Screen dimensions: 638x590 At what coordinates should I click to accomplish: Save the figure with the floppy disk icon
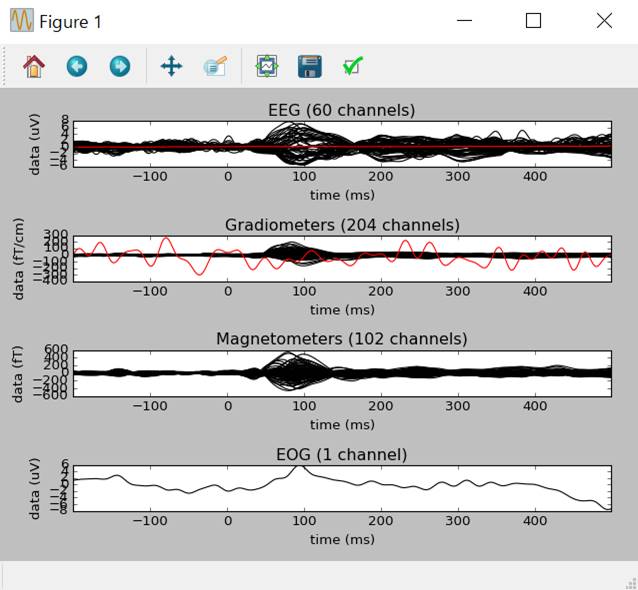click(310, 67)
